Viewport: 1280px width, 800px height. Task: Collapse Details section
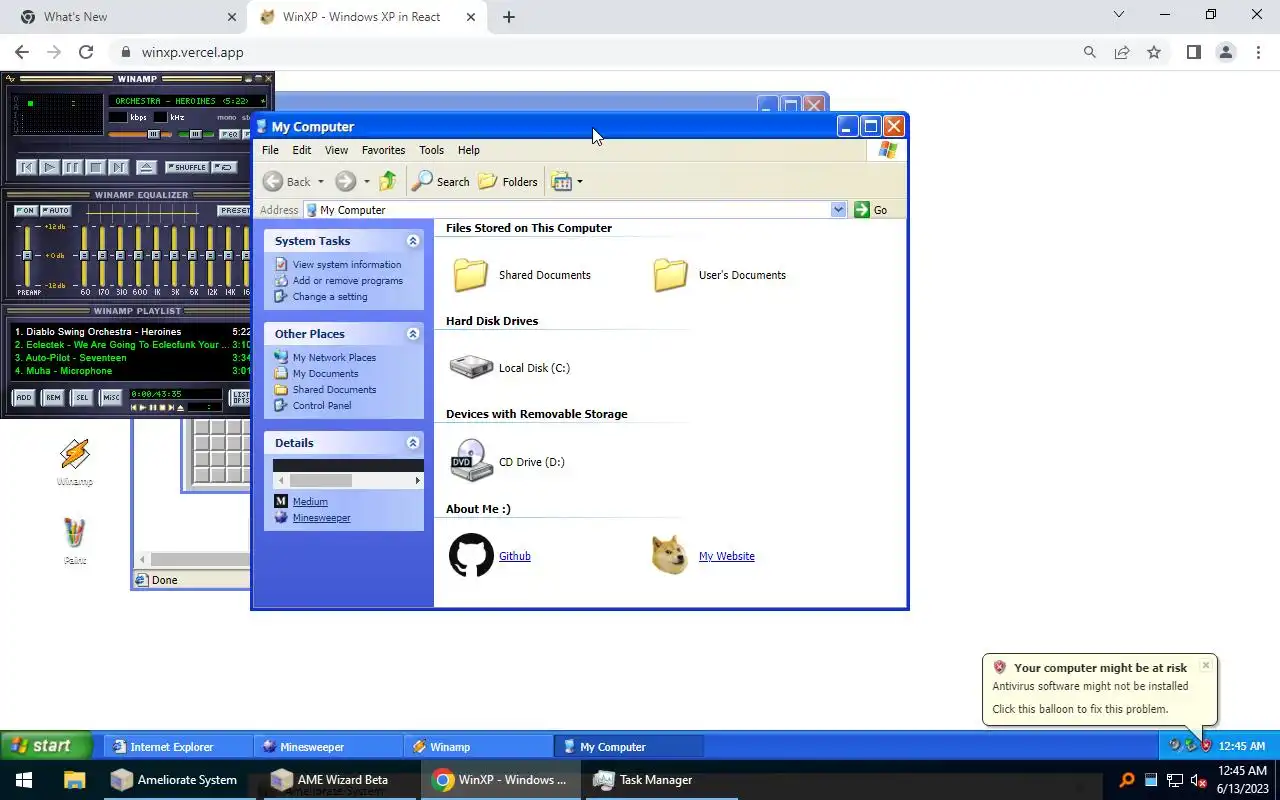413,443
